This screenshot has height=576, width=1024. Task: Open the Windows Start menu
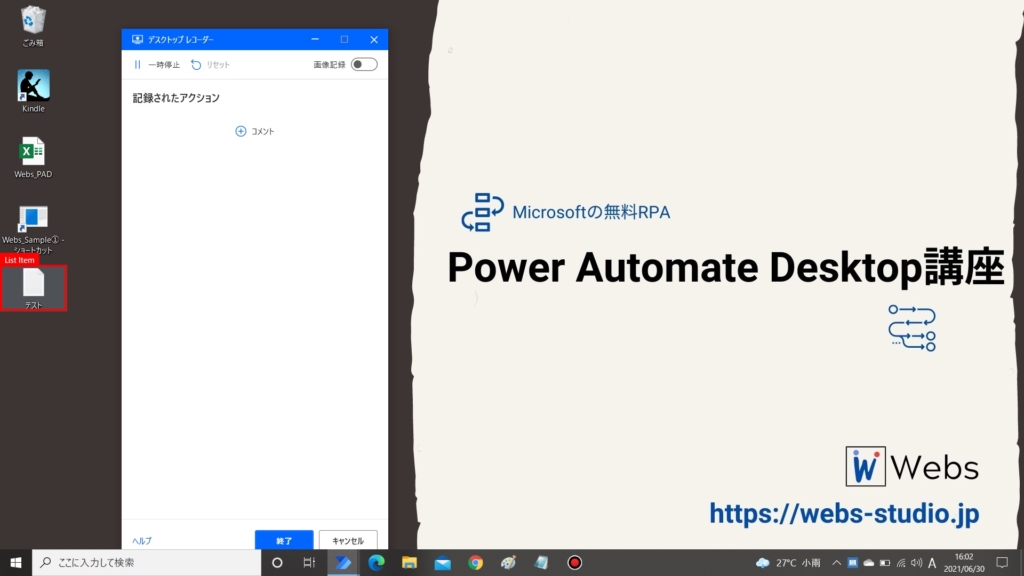point(16,562)
